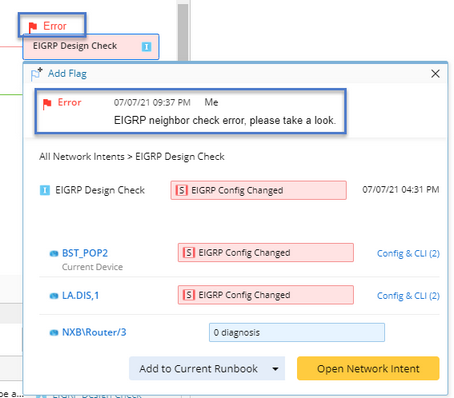Open Config & CLI (2) for BST_POP2
The image size is (454, 398).
click(x=408, y=254)
